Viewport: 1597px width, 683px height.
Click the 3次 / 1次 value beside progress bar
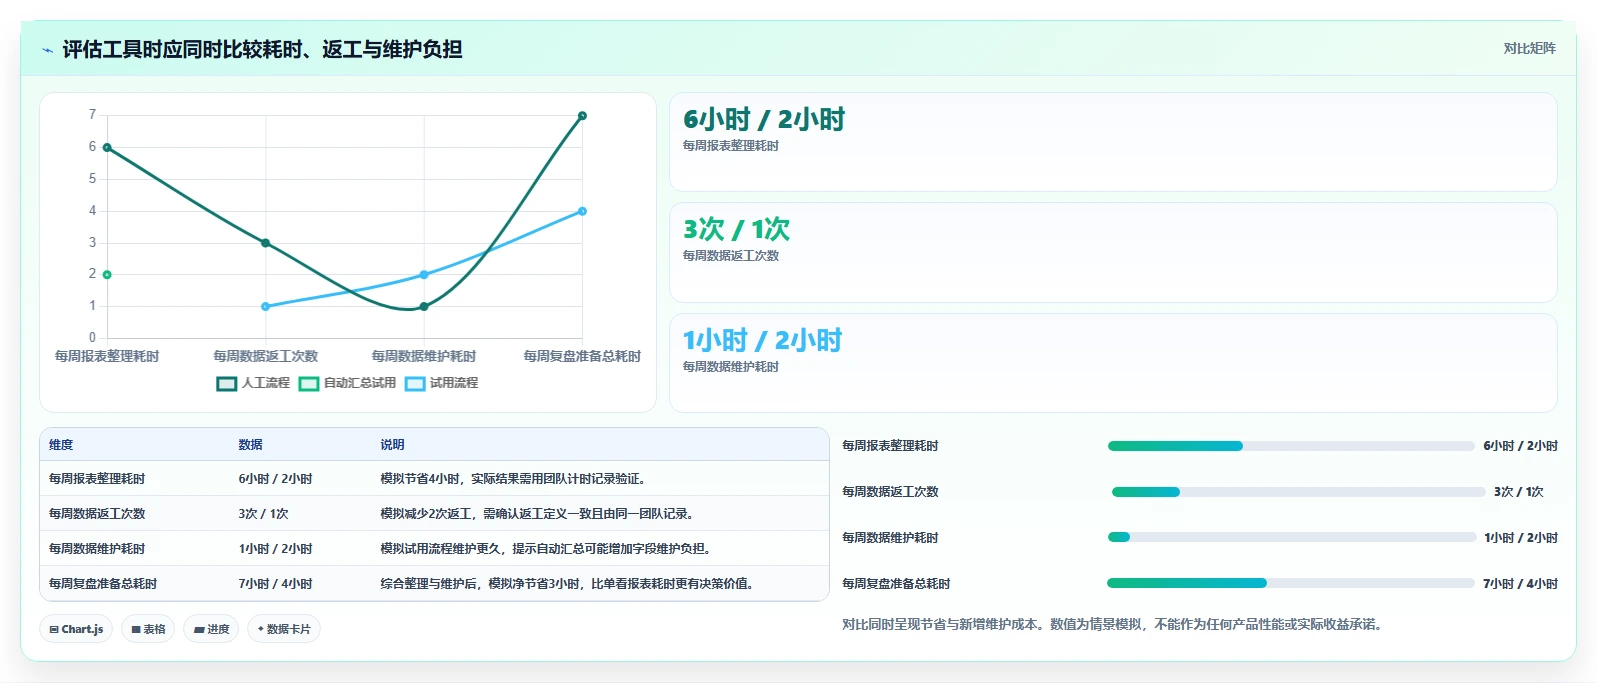[1518, 492]
